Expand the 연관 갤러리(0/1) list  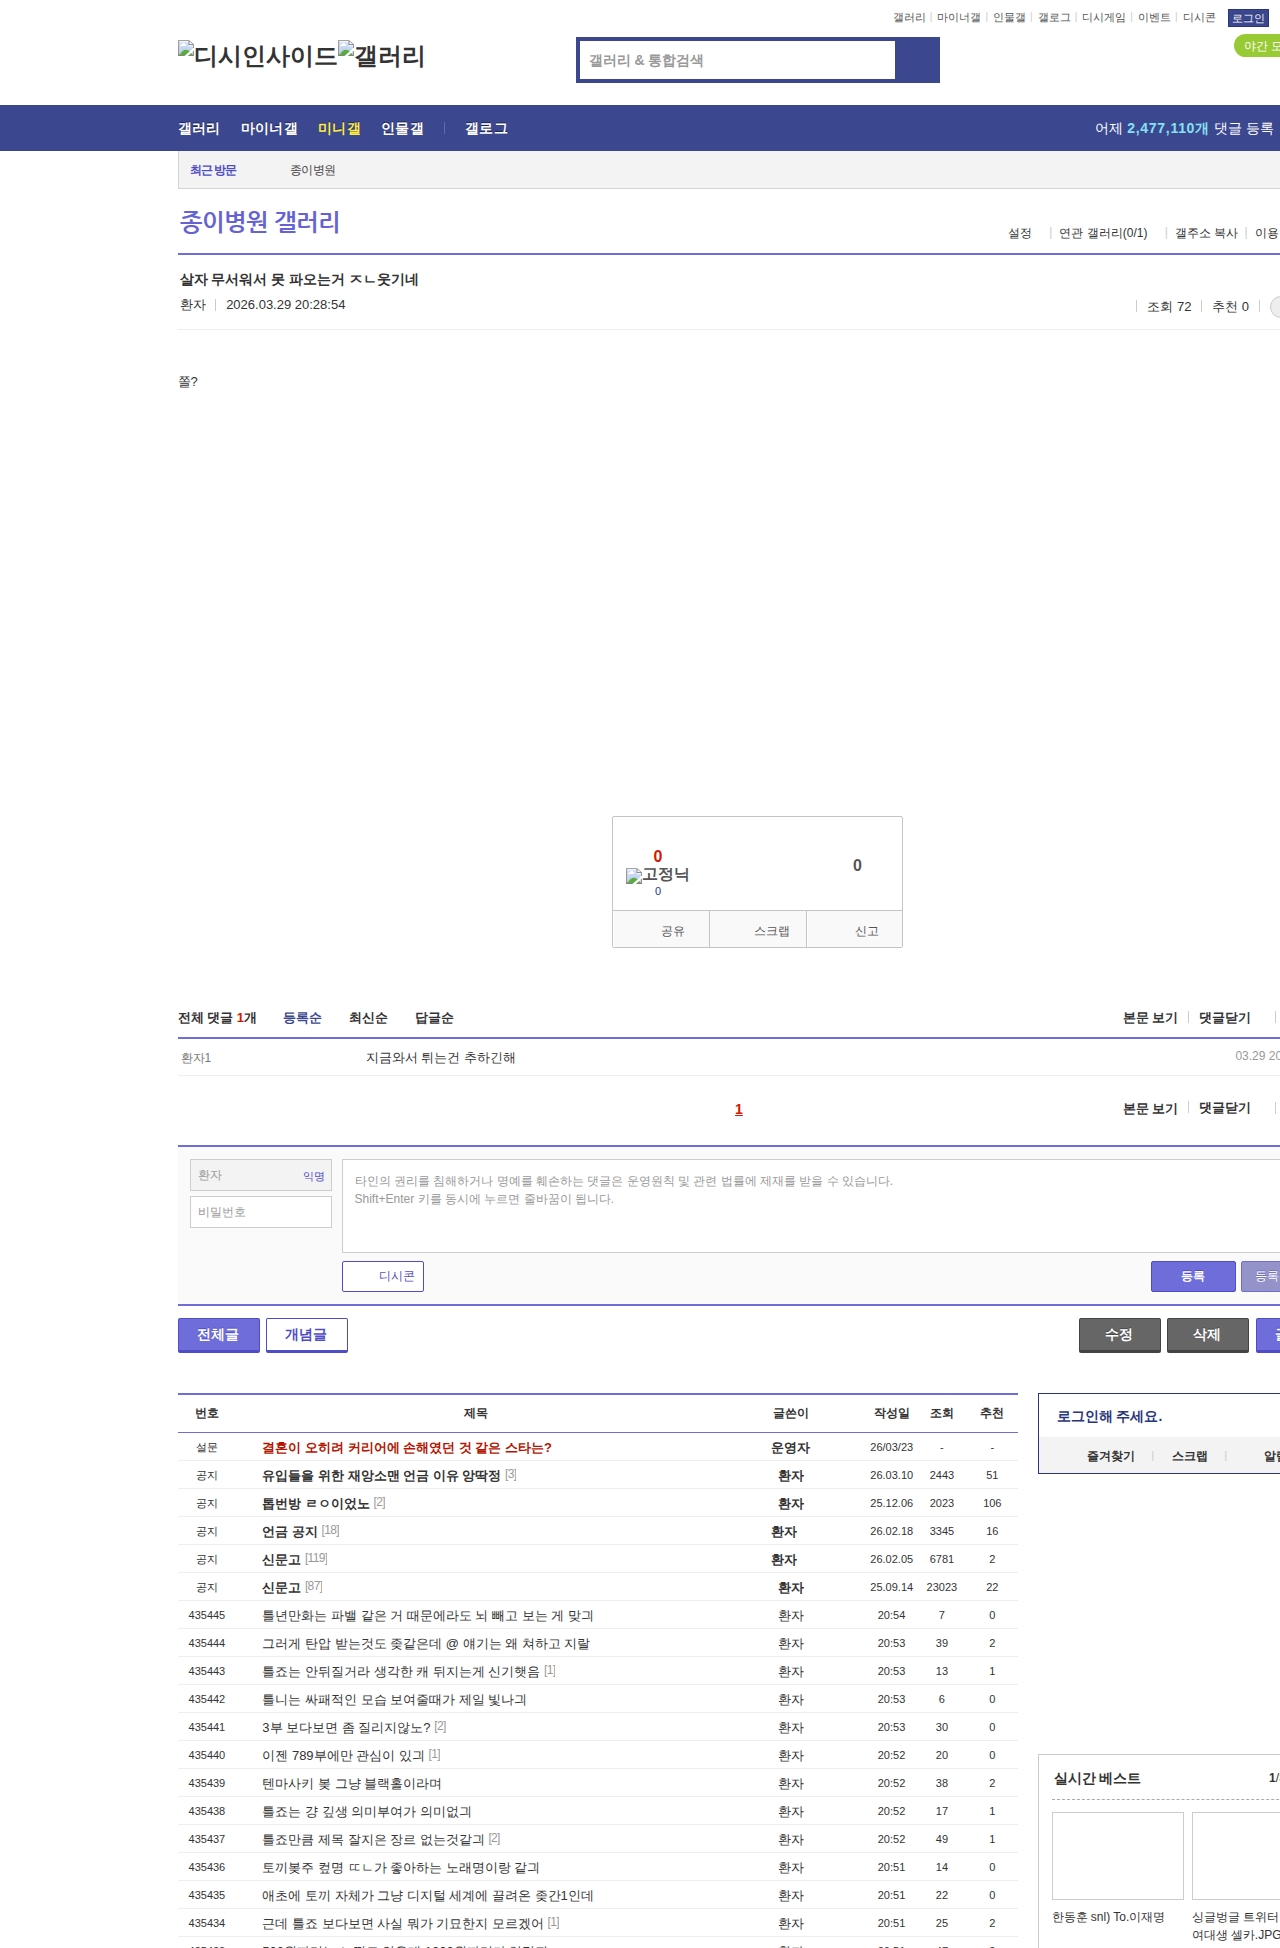(1102, 233)
